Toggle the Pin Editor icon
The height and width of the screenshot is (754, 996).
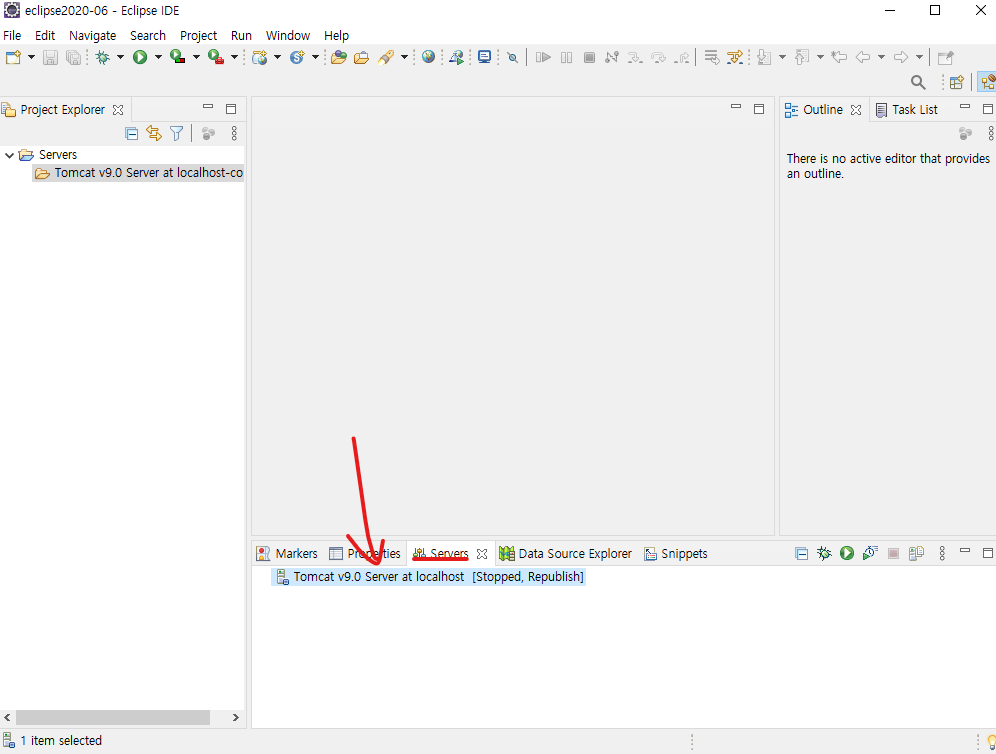coord(946,57)
